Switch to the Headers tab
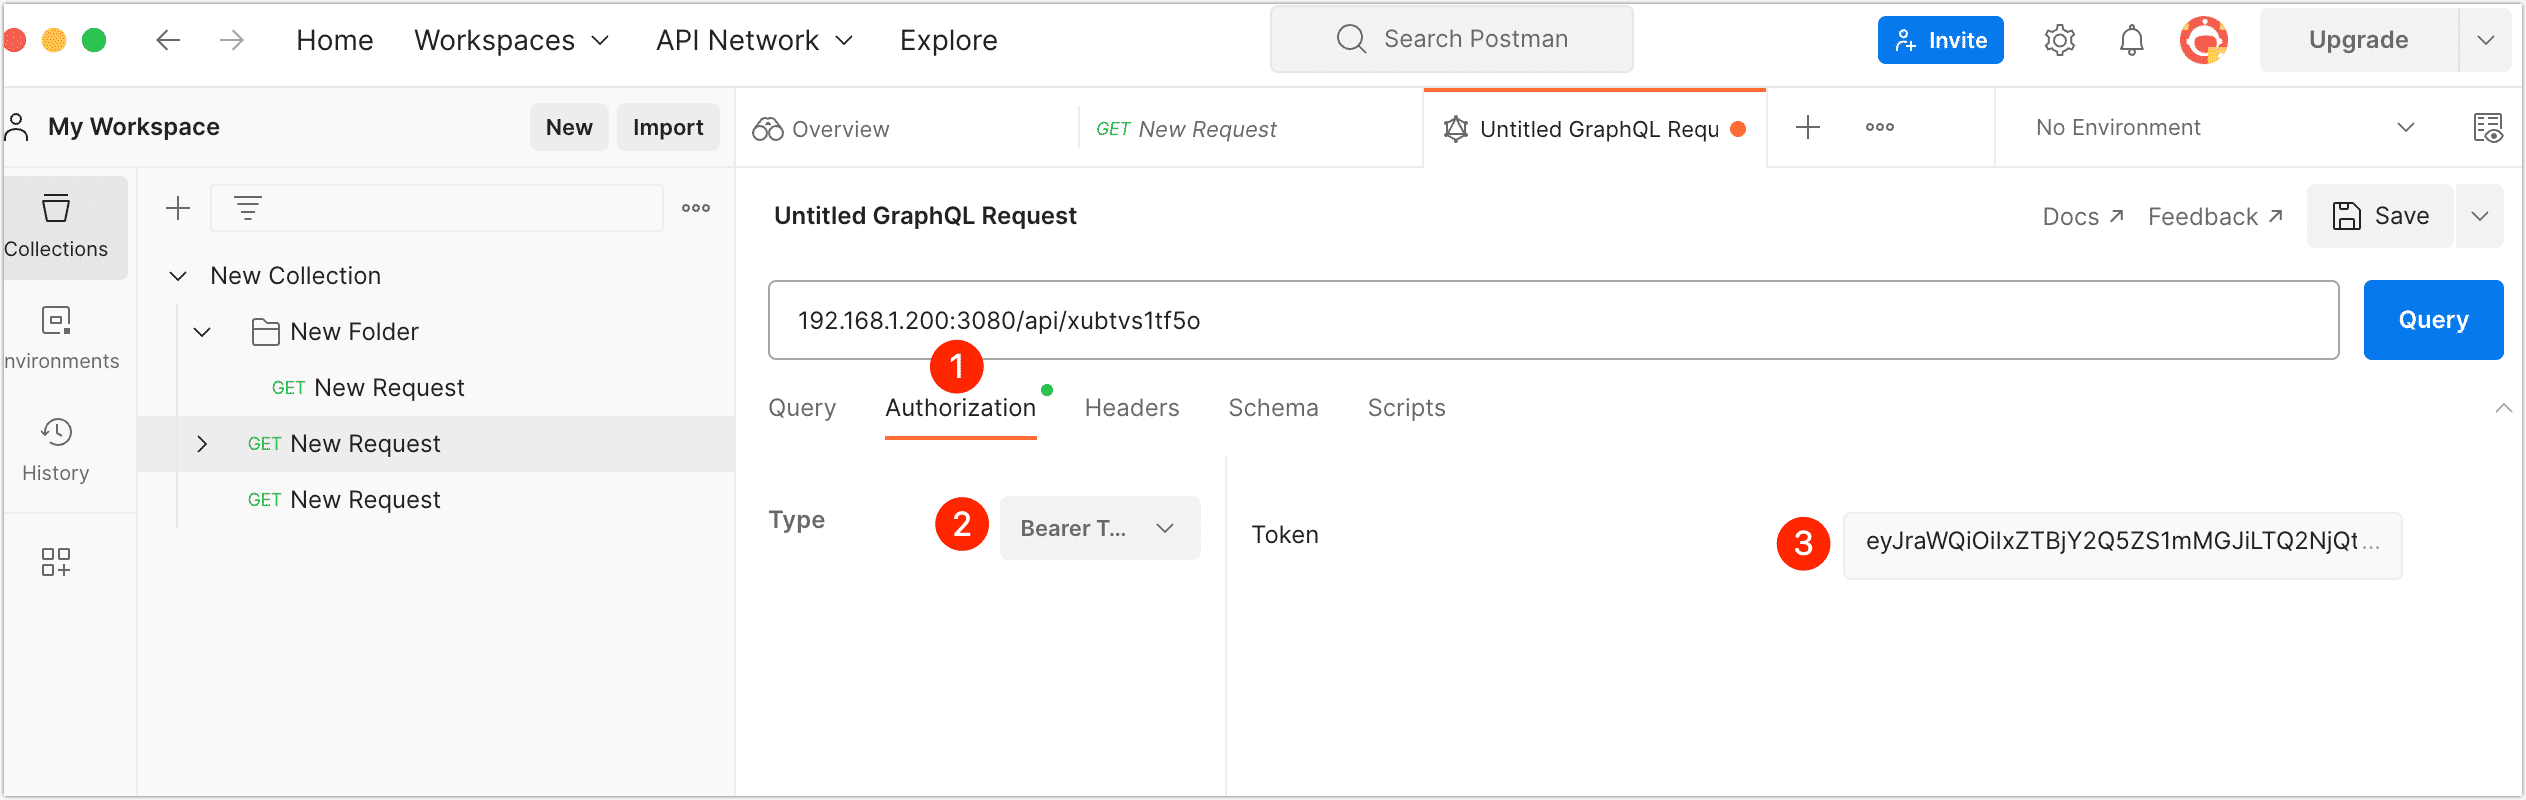Screen dimensions: 2526x800 [1131, 408]
